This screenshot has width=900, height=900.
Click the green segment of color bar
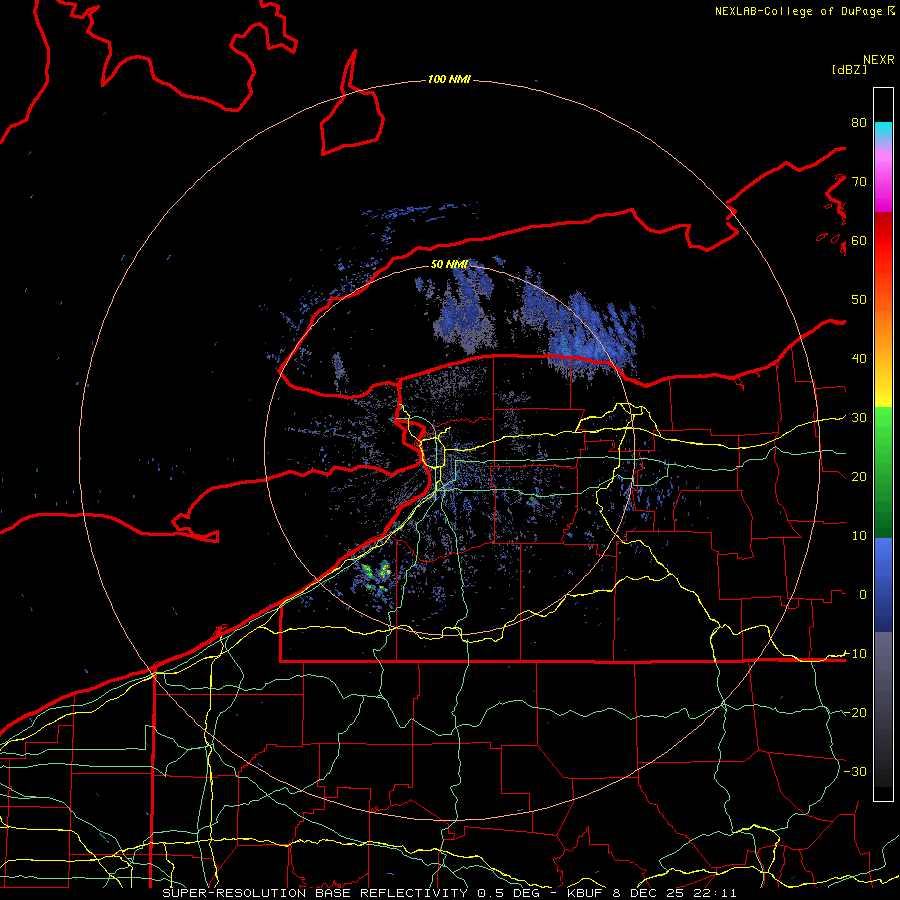pyautogui.click(x=883, y=472)
